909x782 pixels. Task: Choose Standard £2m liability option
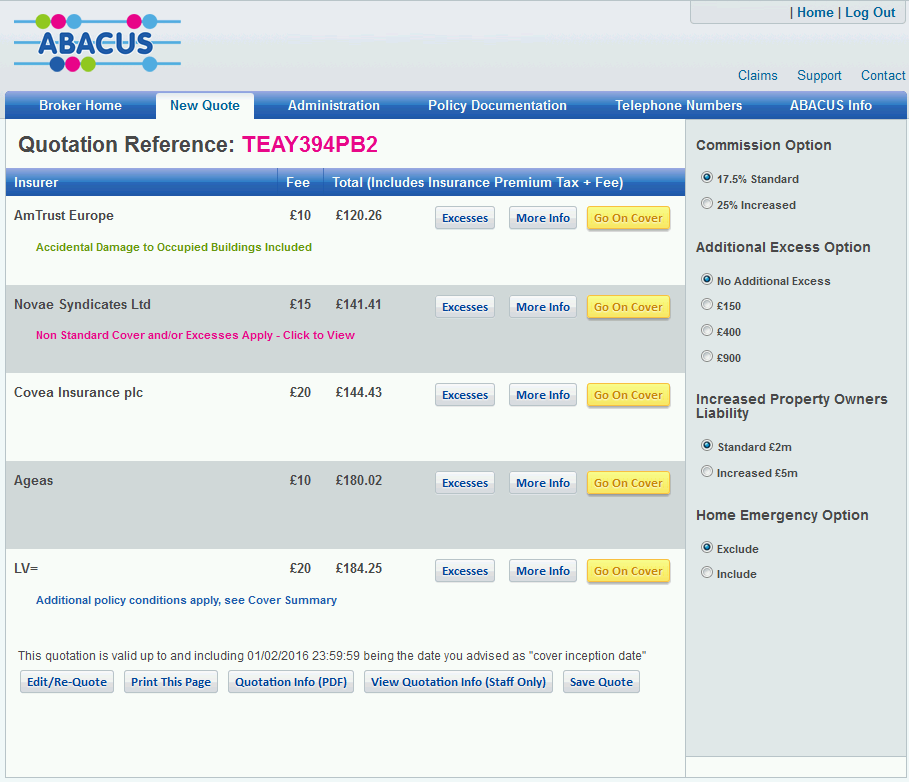(x=707, y=445)
